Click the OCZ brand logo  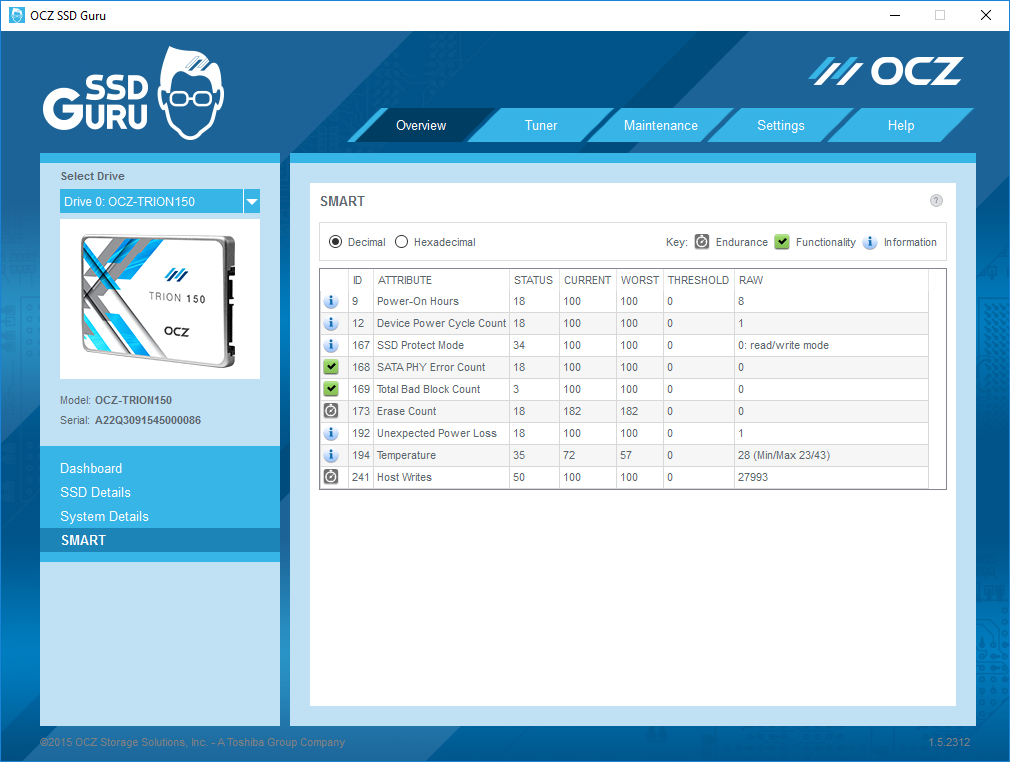point(885,71)
